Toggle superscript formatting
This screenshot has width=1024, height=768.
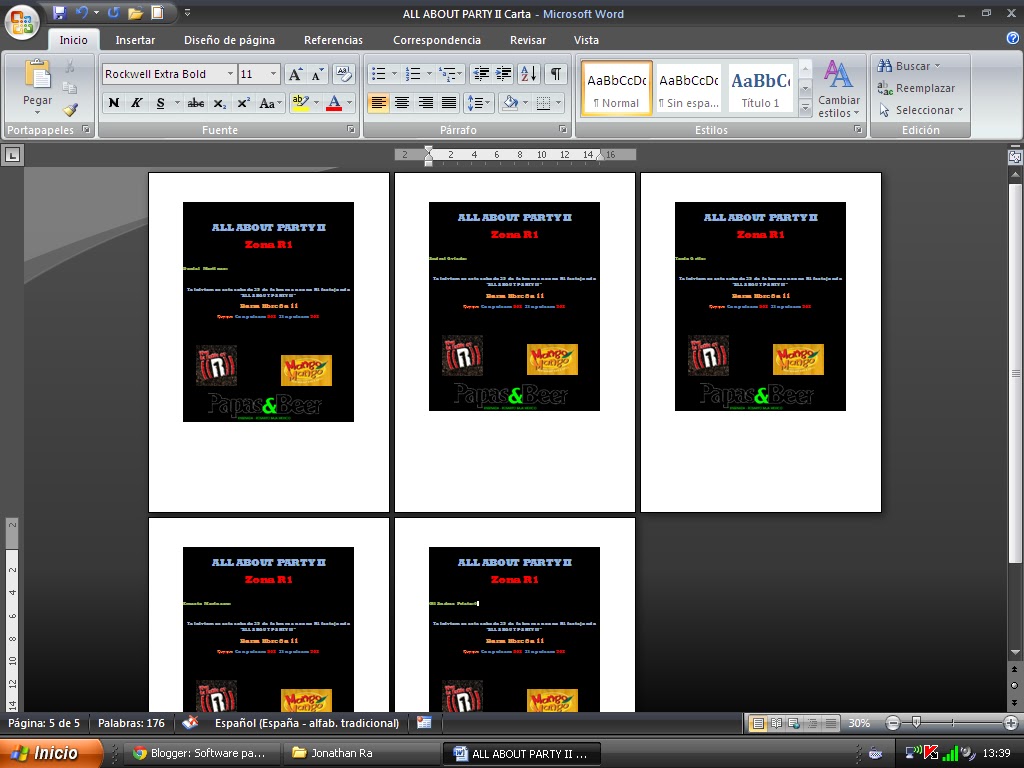pyautogui.click(x=243, y=103)
